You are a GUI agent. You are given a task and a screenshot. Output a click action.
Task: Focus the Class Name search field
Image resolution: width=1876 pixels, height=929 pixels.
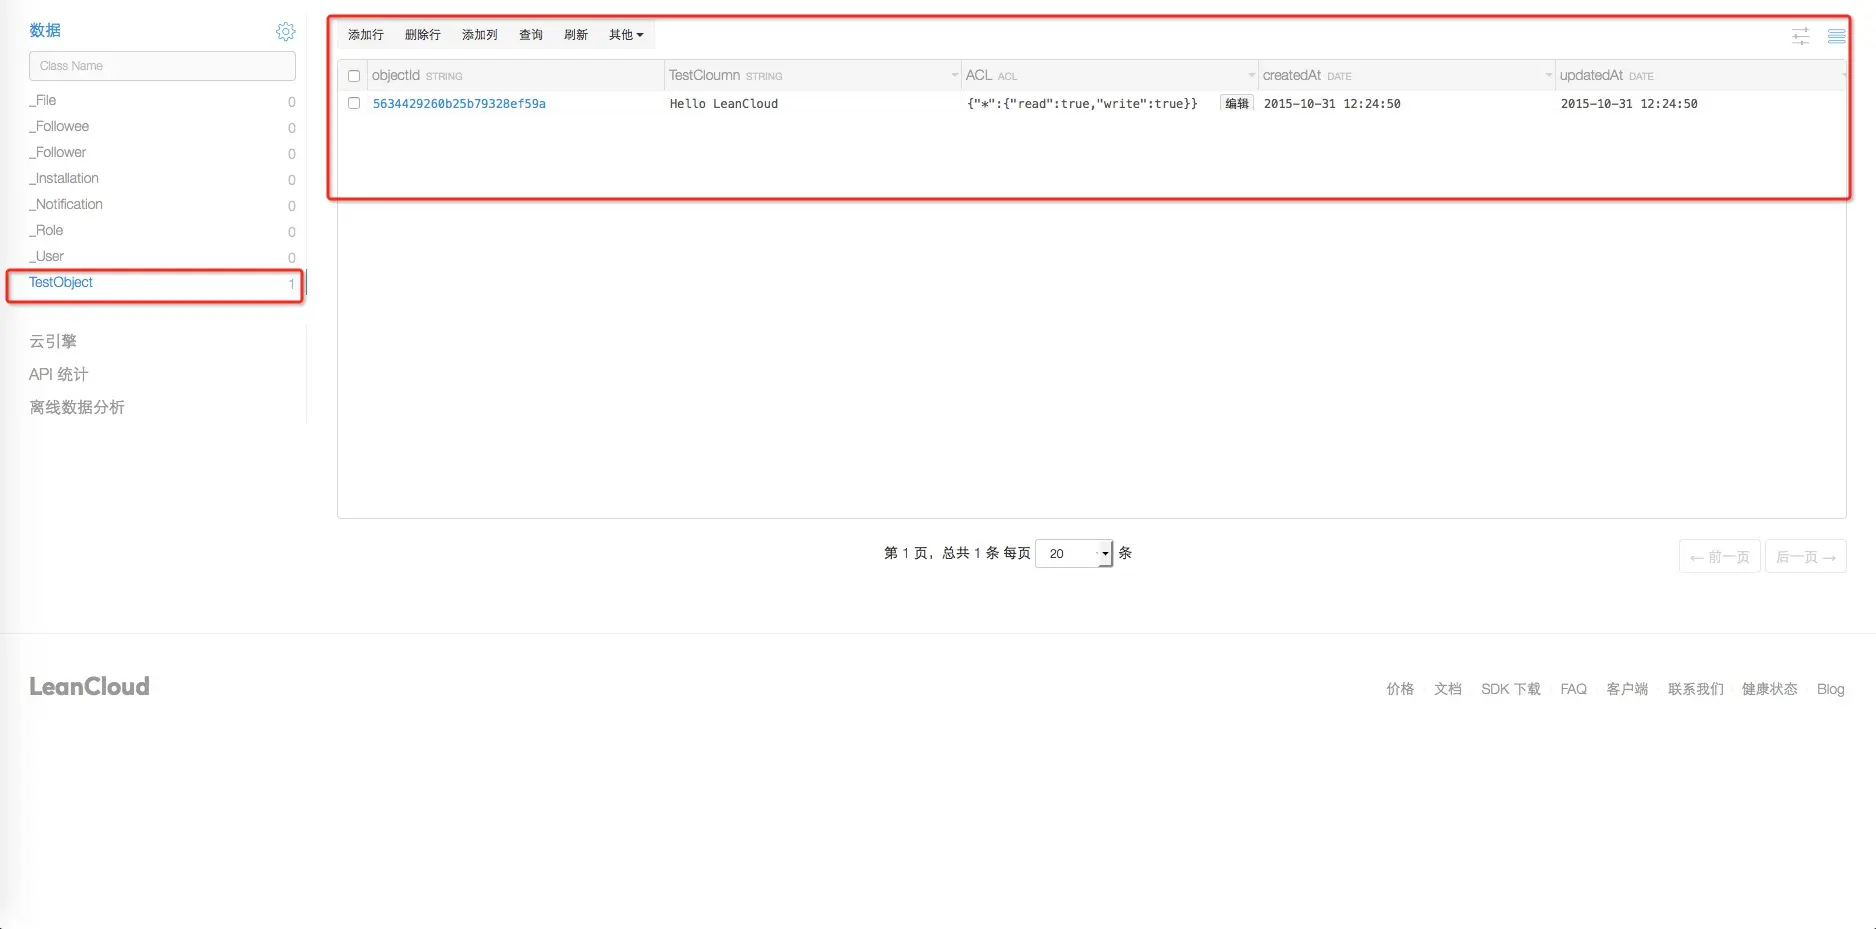pyautogui.click(x=162, y=66)
